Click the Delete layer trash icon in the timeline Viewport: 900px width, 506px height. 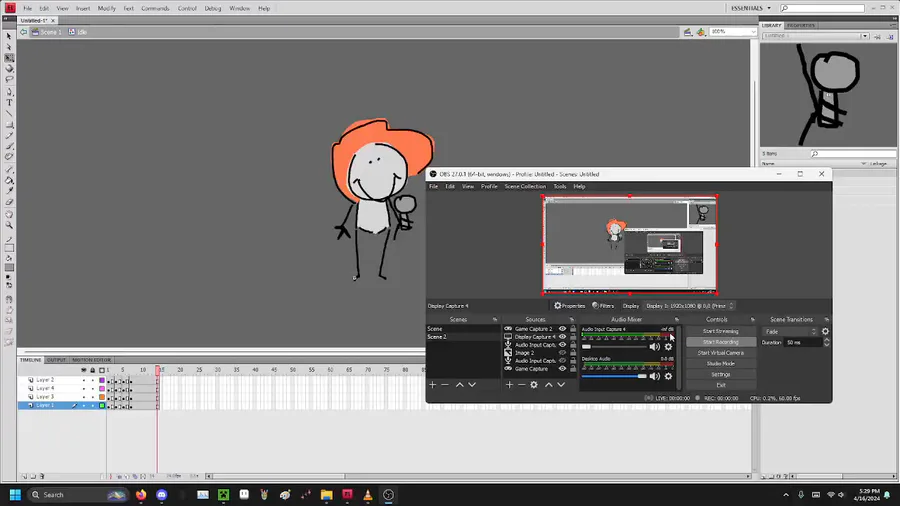[42, 476]
